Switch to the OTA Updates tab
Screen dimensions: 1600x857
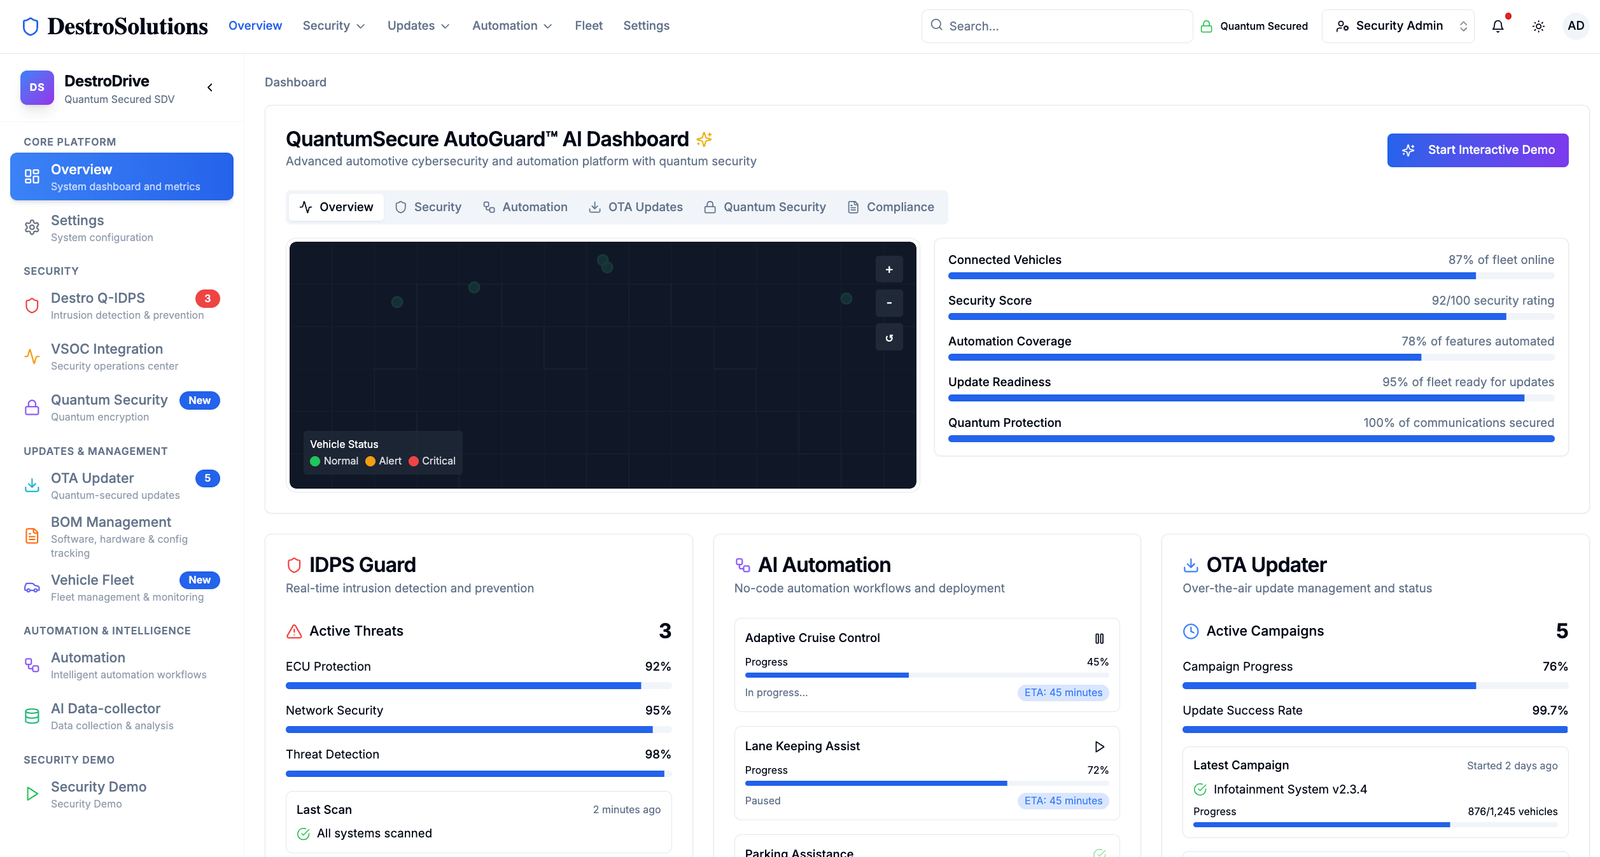click(x=636, y=207)
